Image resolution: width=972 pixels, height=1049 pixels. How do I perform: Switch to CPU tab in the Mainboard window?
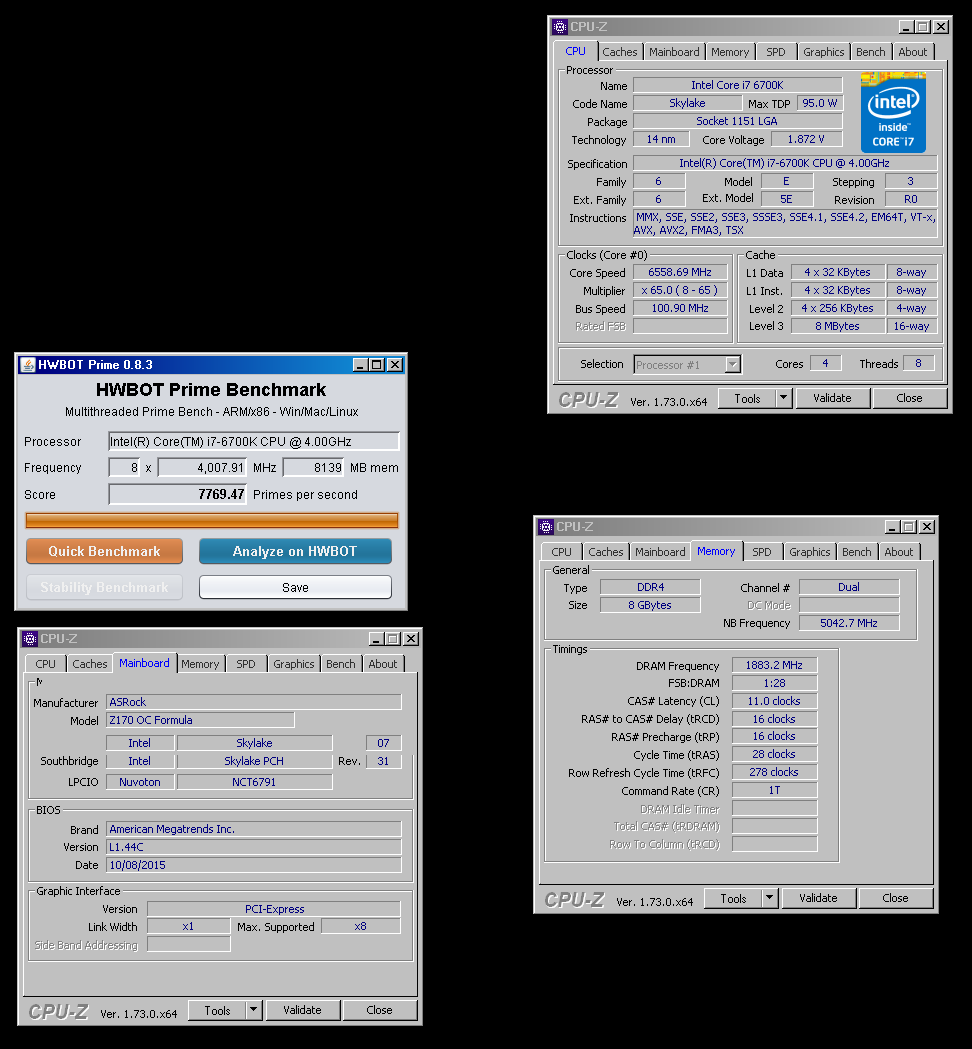tap(45, 664)
